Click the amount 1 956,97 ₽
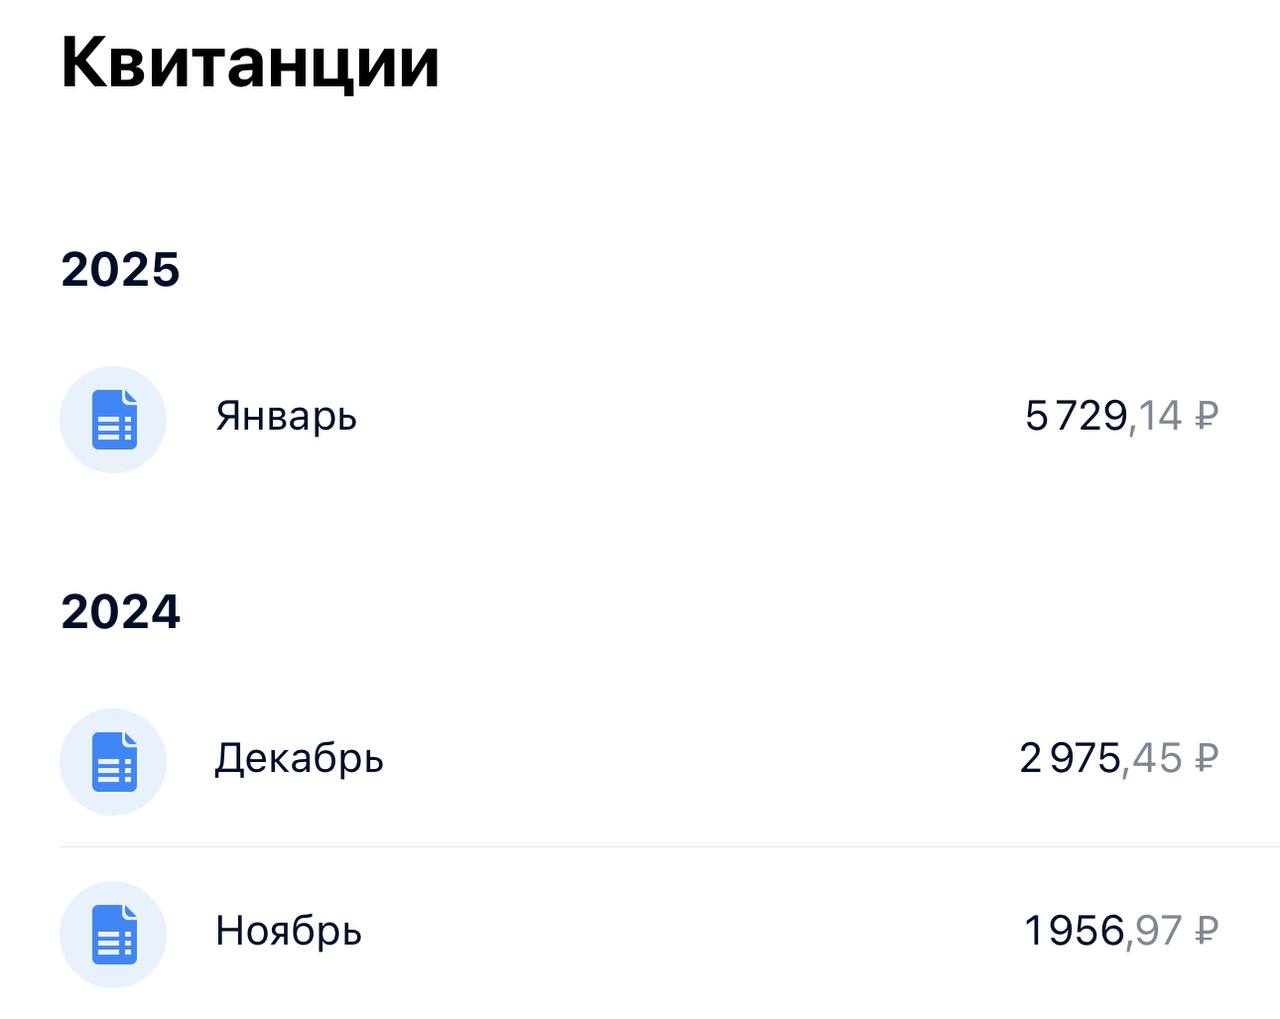This screenshot has height=1019, width=1280. point(1120,930)
